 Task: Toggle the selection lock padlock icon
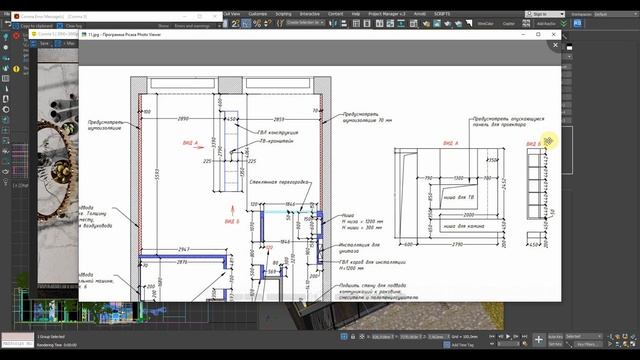pos(353,337)
